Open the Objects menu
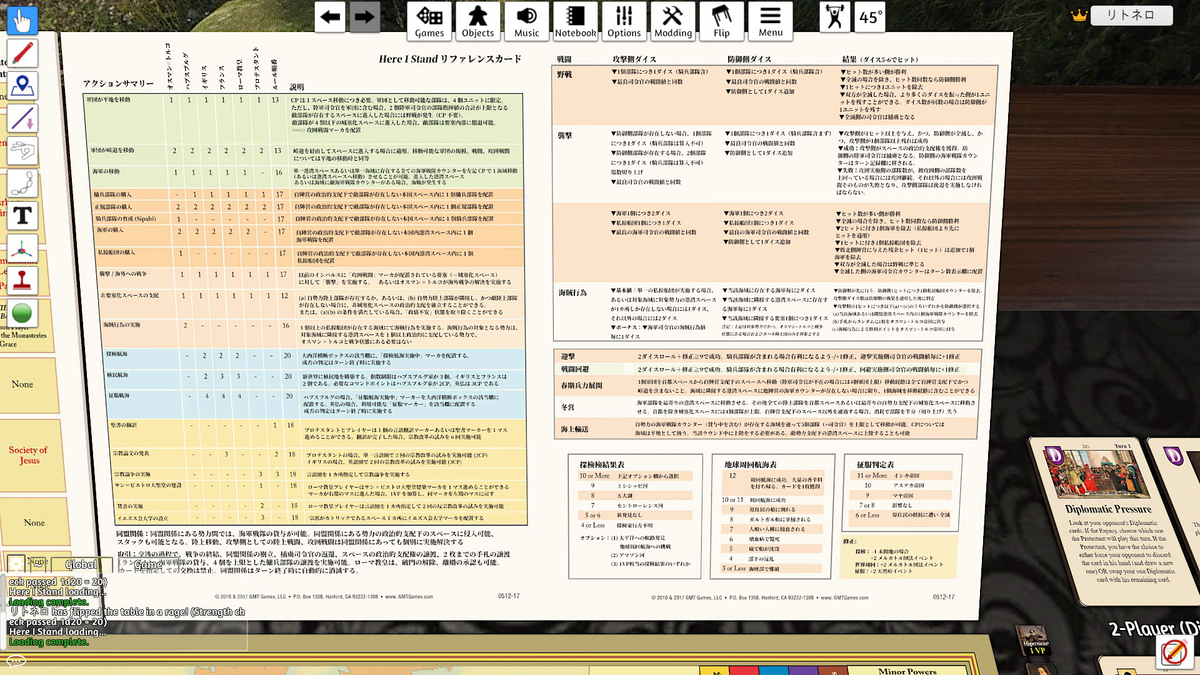Viewport: 1200px width, 675px height. [478, 21]
